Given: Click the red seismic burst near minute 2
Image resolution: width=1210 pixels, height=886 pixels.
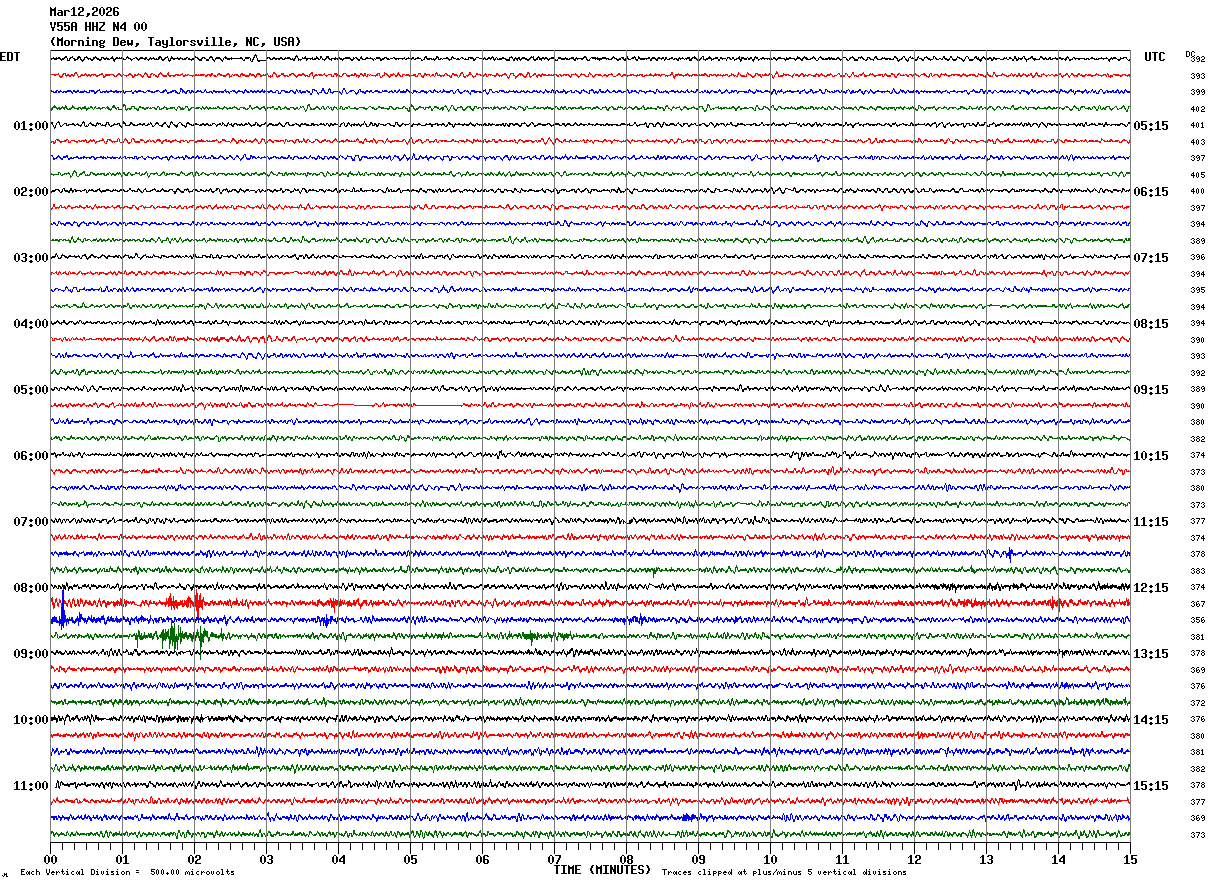Looking at the screenshot, I should click(196, 602).
